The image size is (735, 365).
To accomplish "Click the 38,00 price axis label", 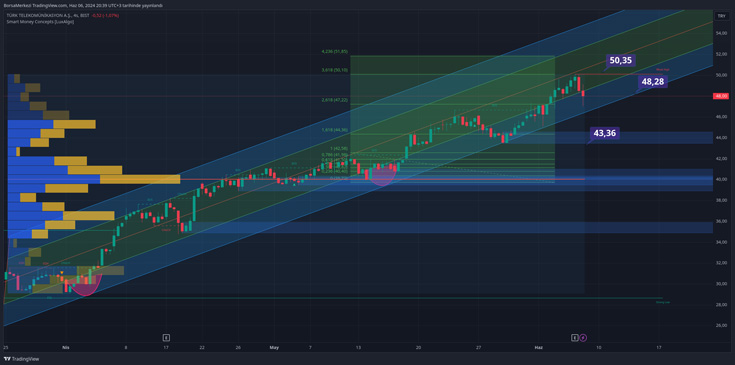I will (720, 200).
